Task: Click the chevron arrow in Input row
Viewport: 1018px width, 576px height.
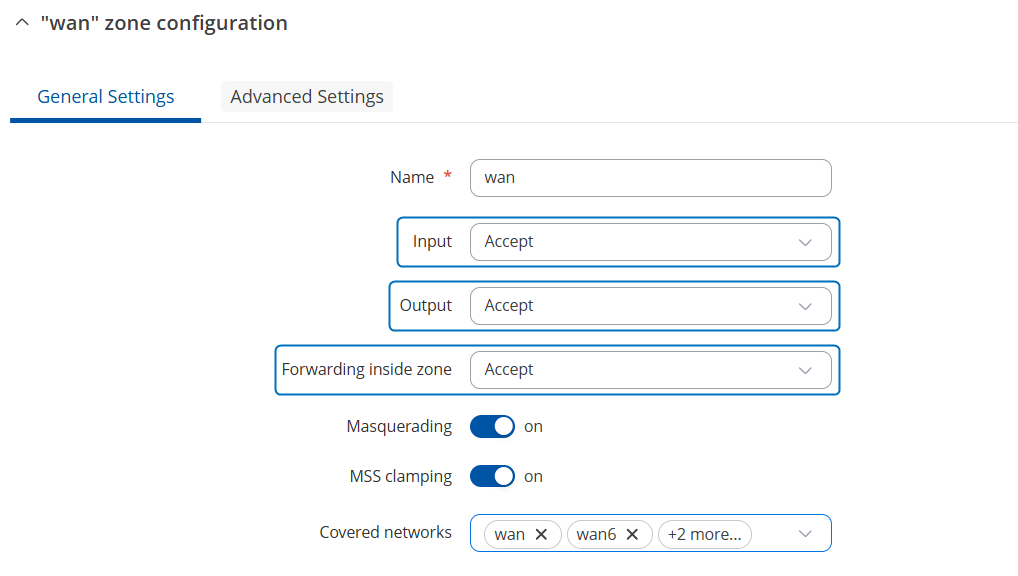Action: 806,242
